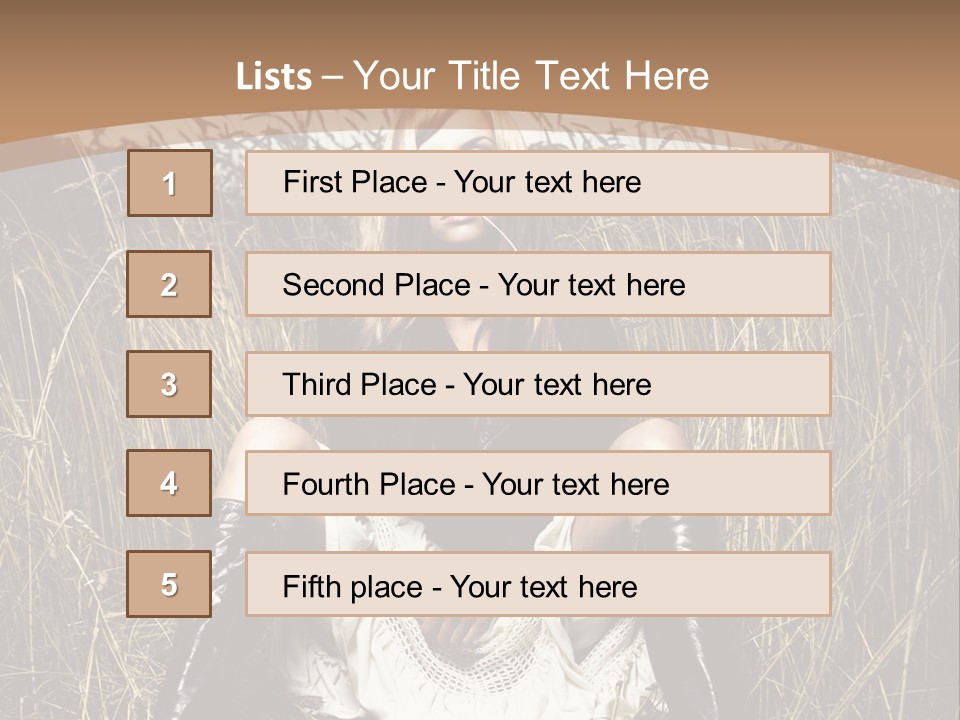Click the words 'Third Place'
This screenshot has height=720, width=960.
tap(359, 384)
